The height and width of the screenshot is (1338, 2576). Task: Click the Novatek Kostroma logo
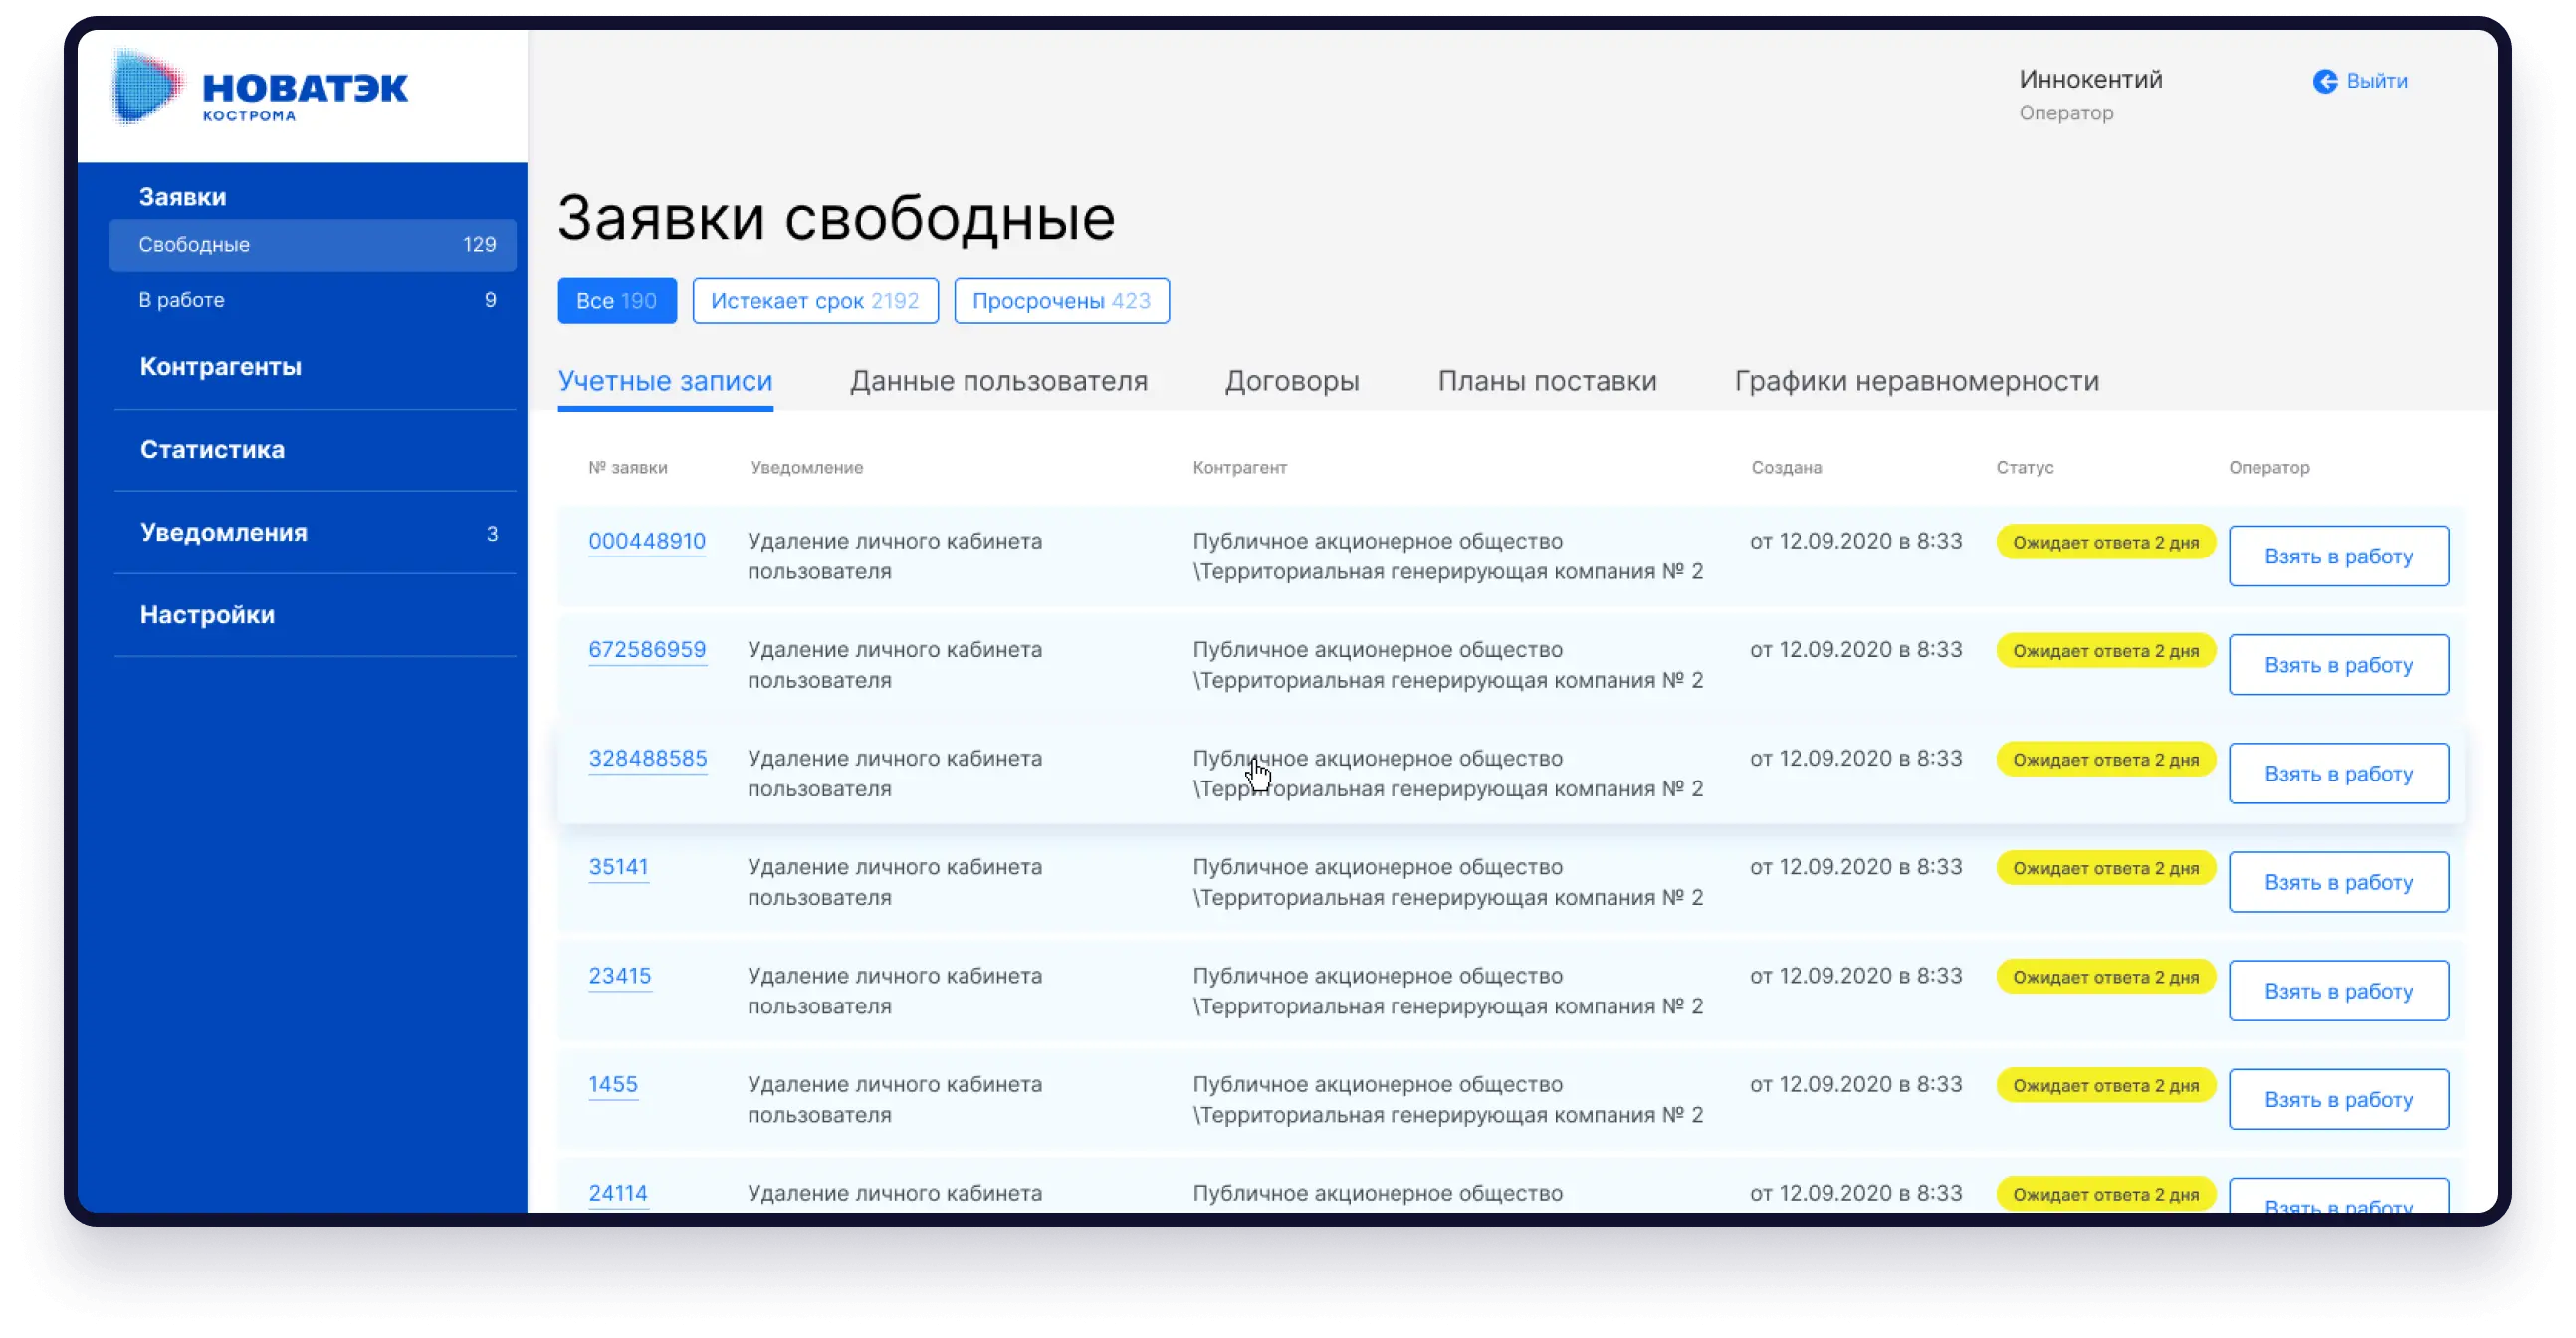point(260,88)
